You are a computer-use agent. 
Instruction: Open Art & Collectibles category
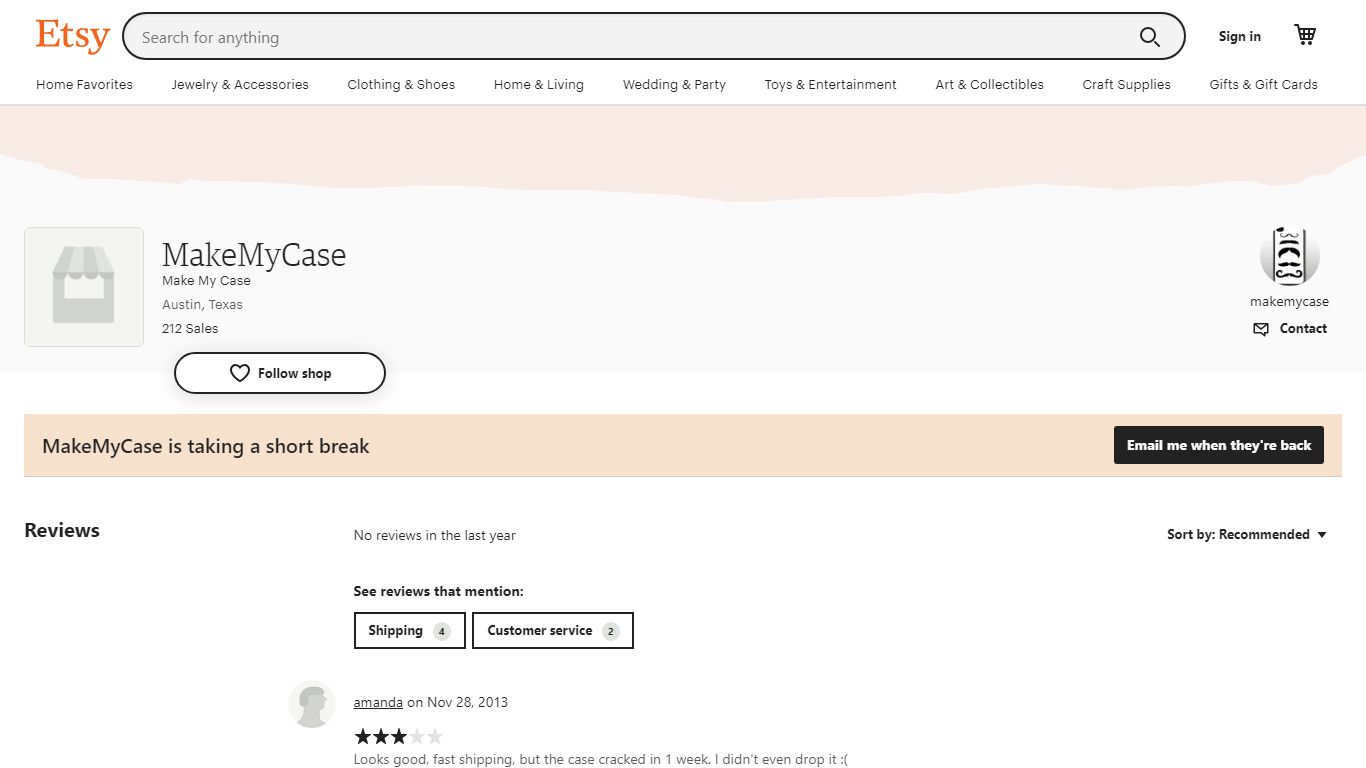pyautogui.click(x=989, y=84)
